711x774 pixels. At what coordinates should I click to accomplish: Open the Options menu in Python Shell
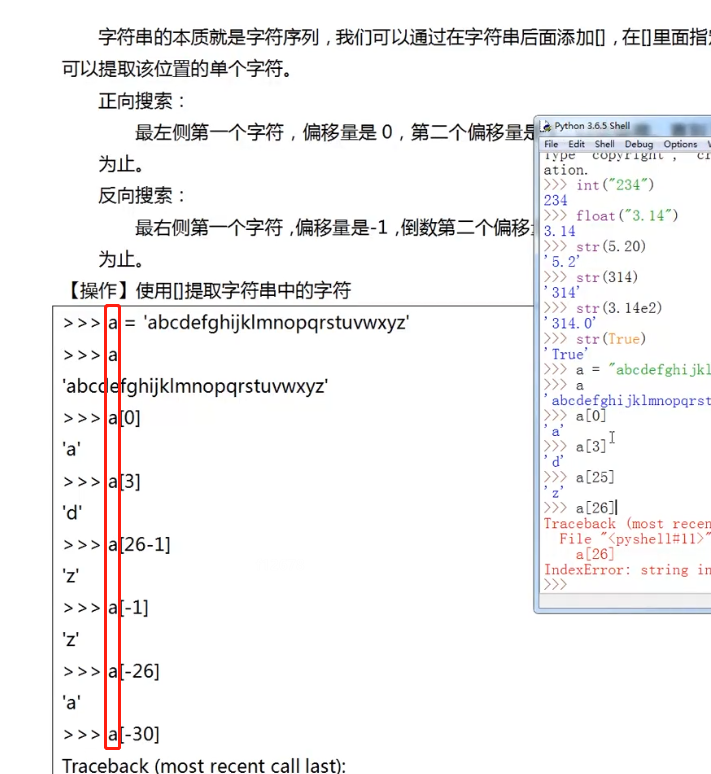click(x=680, y=144)
